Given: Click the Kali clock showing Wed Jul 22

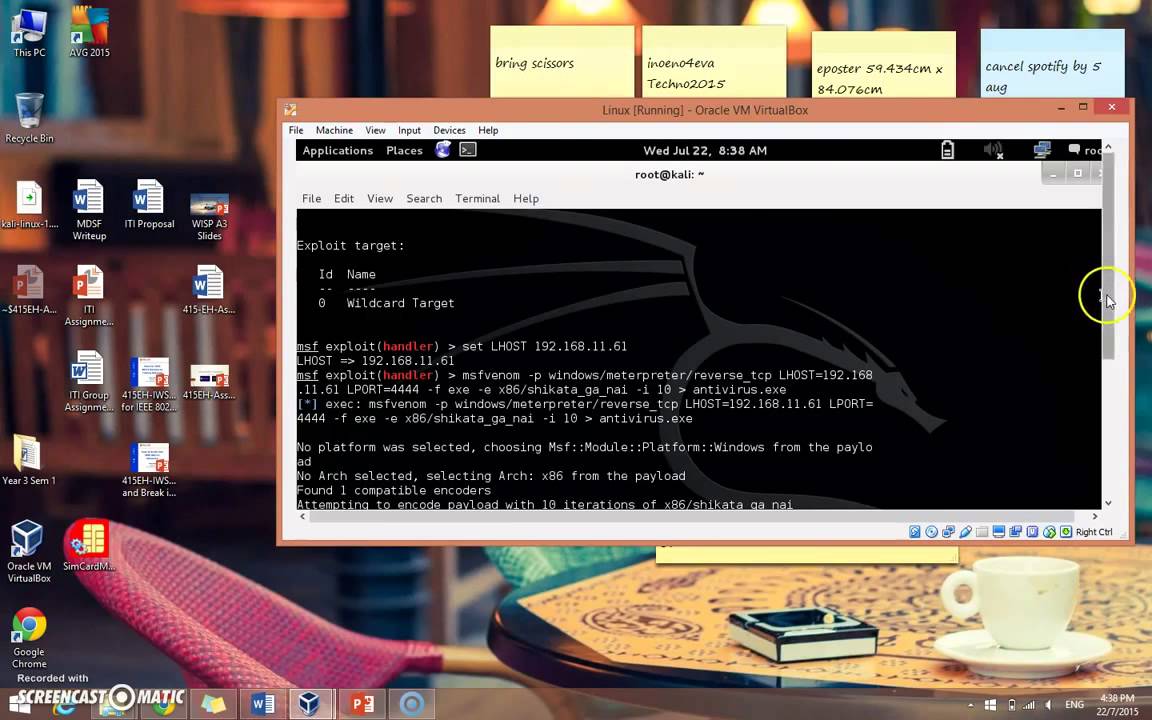Looking at the screenshot, I should tap(705, 150).
